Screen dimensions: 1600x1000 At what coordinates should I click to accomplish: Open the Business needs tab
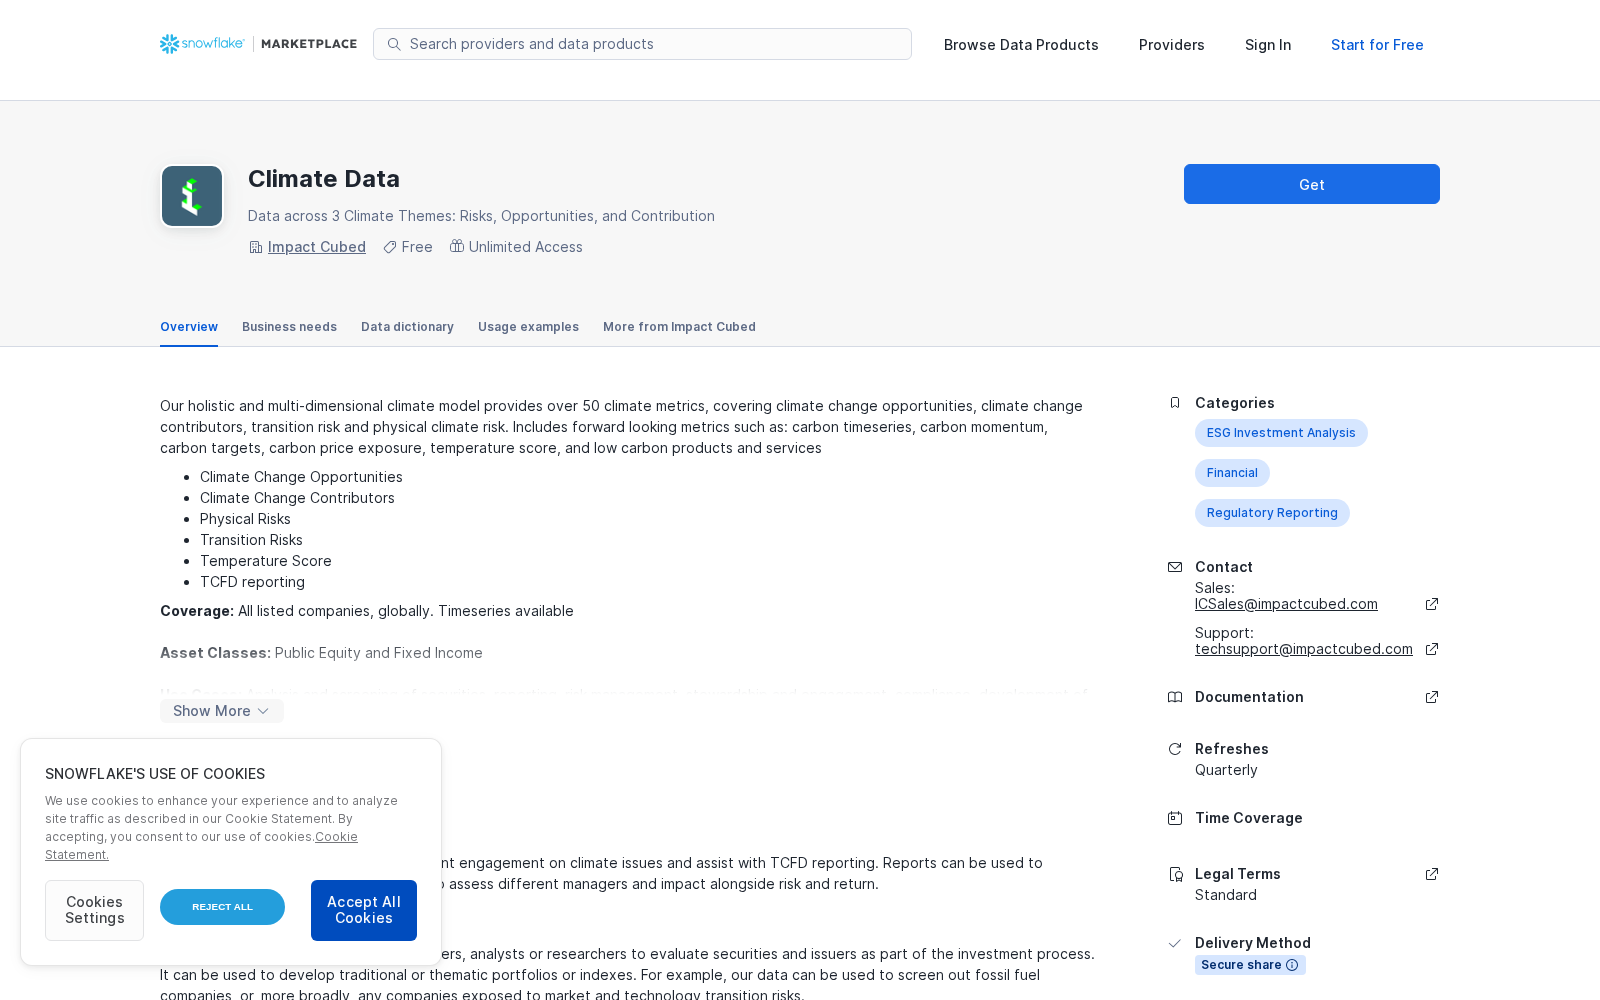click(289, 327)
